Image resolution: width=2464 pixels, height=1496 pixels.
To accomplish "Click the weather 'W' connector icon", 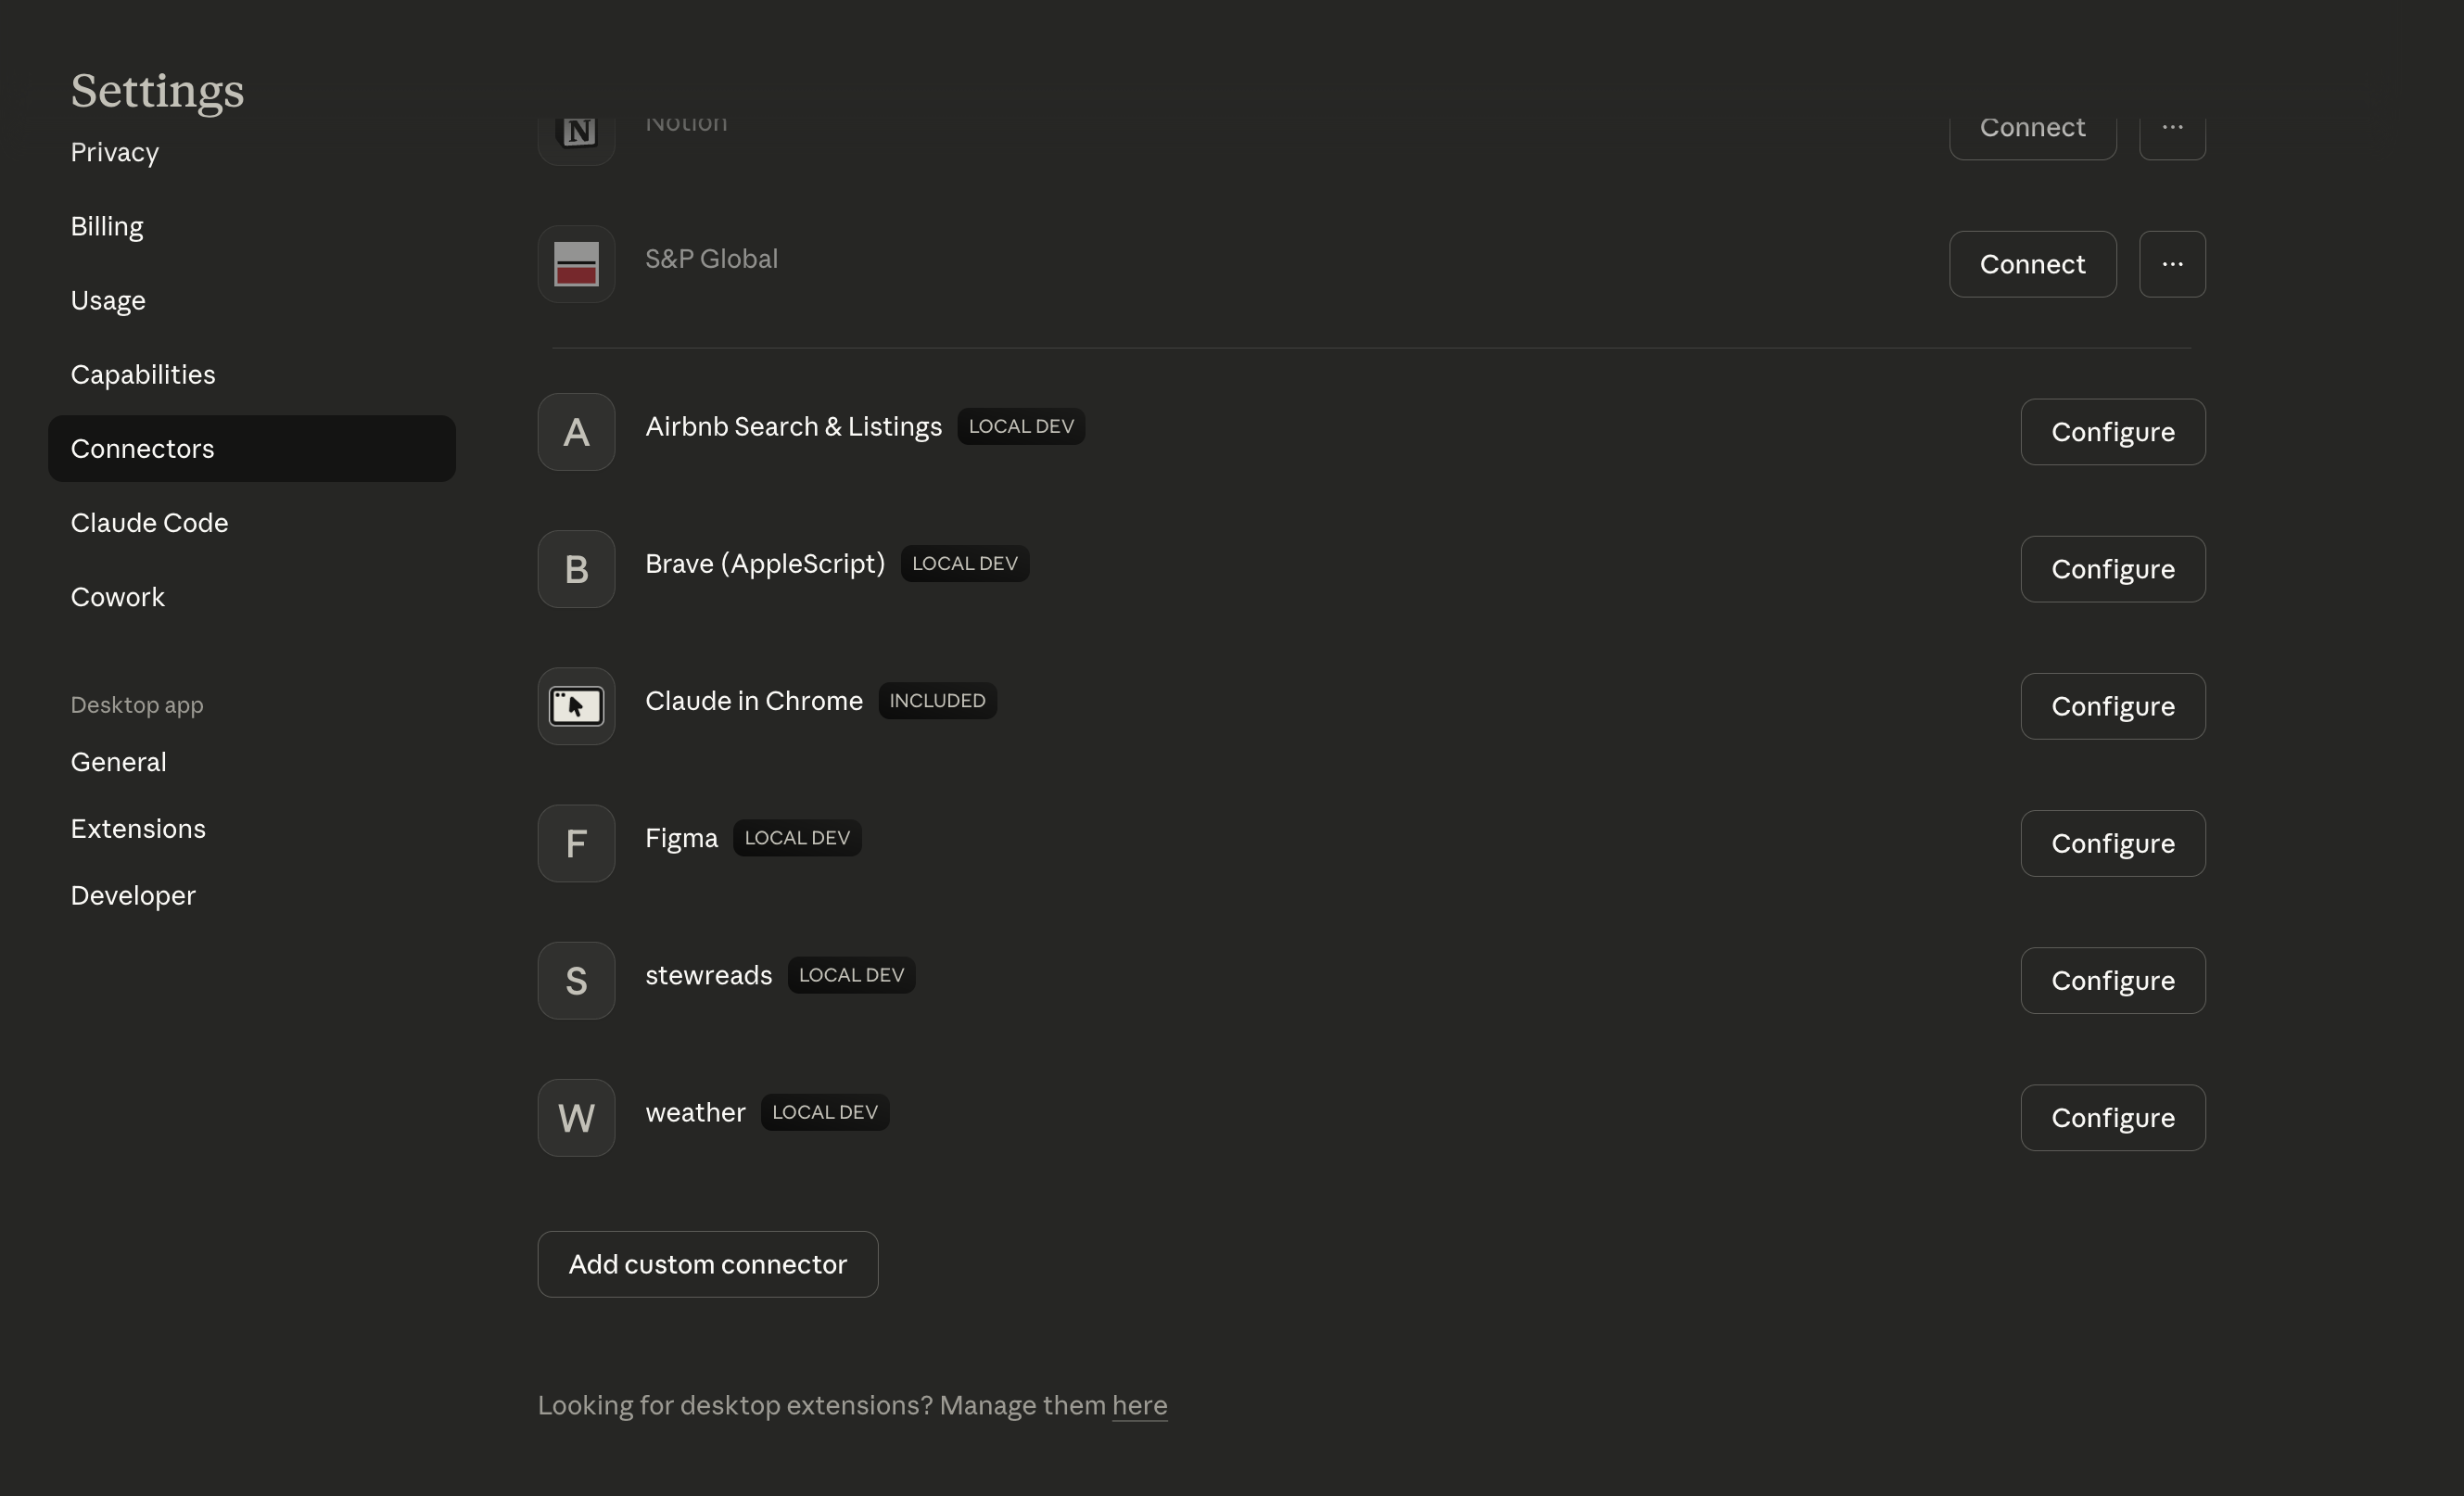I will click(x=576, y=1117).
